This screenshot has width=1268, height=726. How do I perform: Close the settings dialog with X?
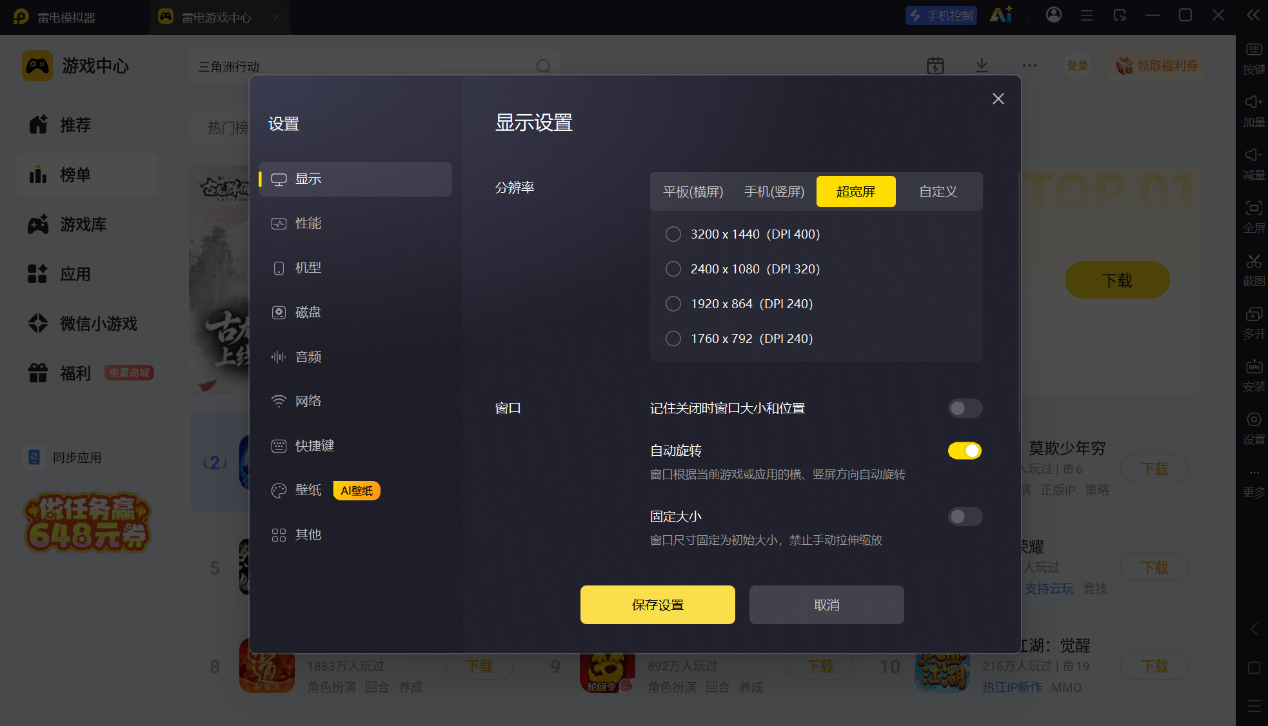click(998, 98)
